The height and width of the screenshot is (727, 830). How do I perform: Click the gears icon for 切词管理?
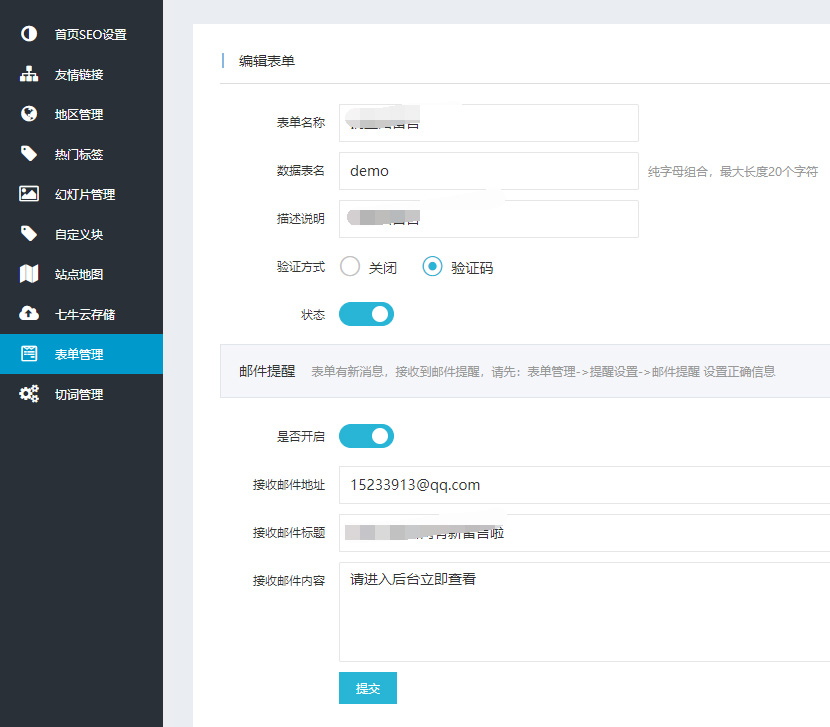29,394
